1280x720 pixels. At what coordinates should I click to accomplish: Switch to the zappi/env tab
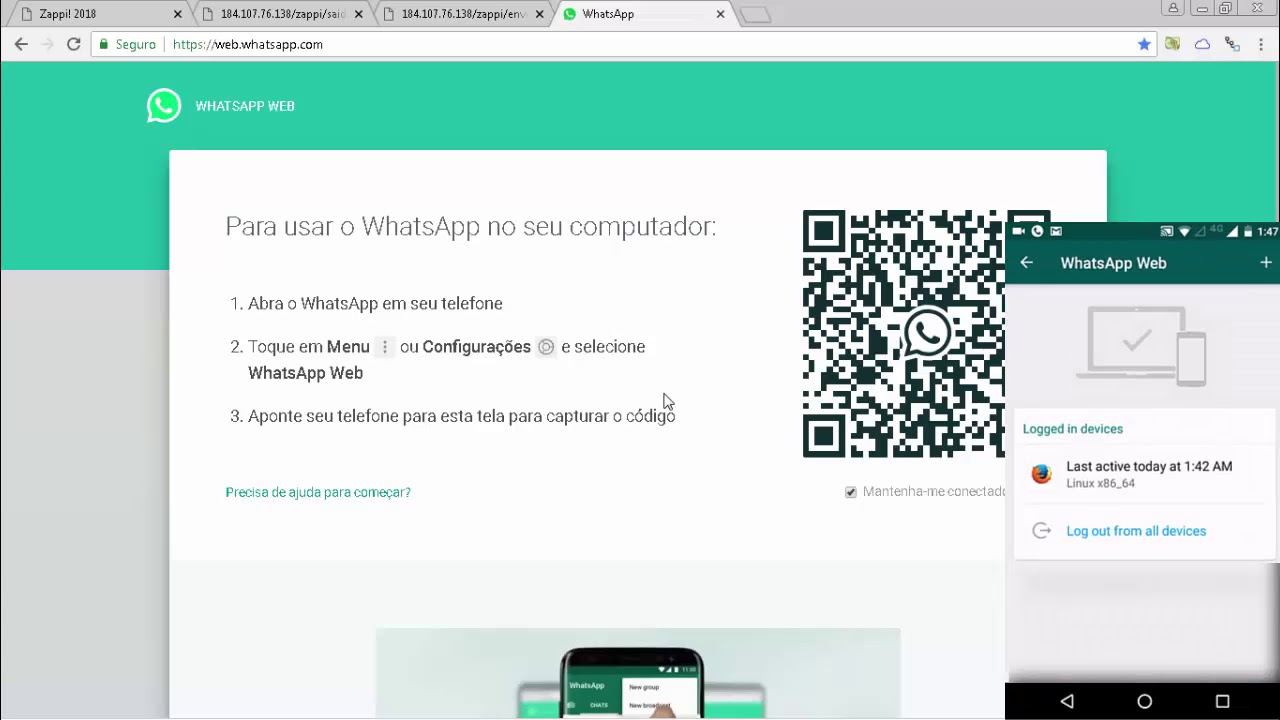pyautogui.click(x=463, y=14)
